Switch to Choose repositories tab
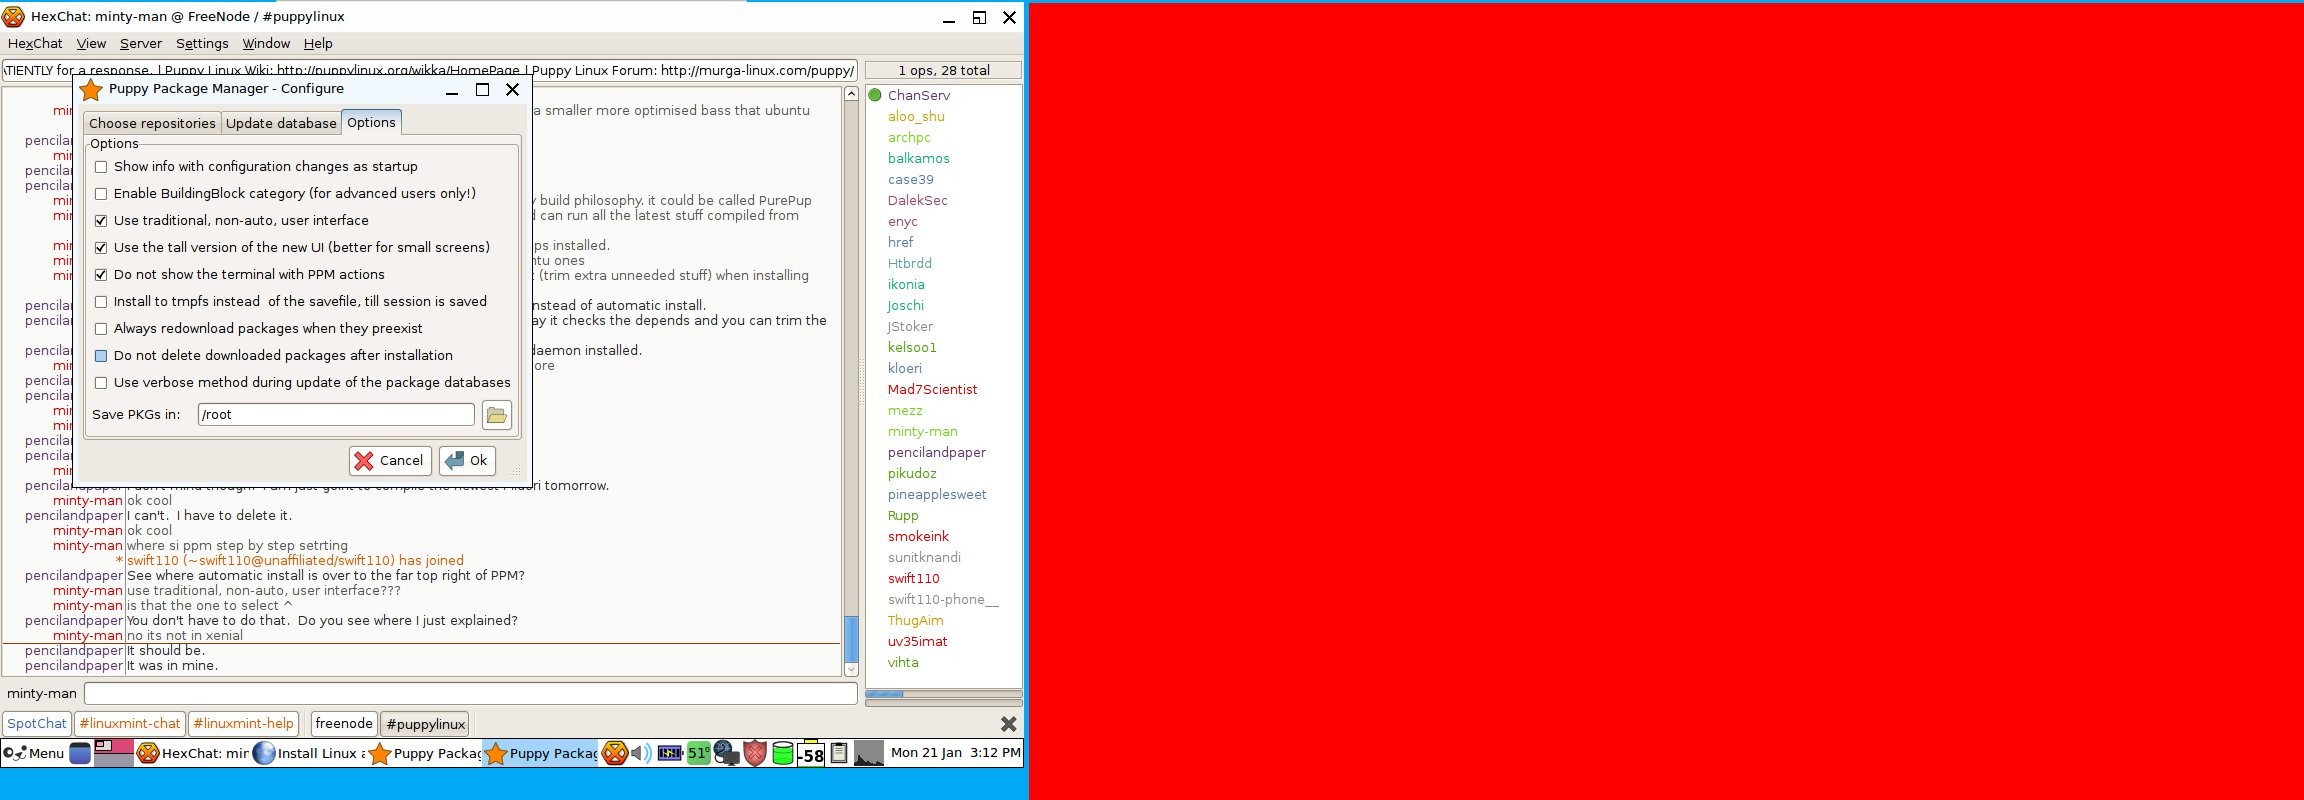The image size is (2304, 800). click(152, 123)
